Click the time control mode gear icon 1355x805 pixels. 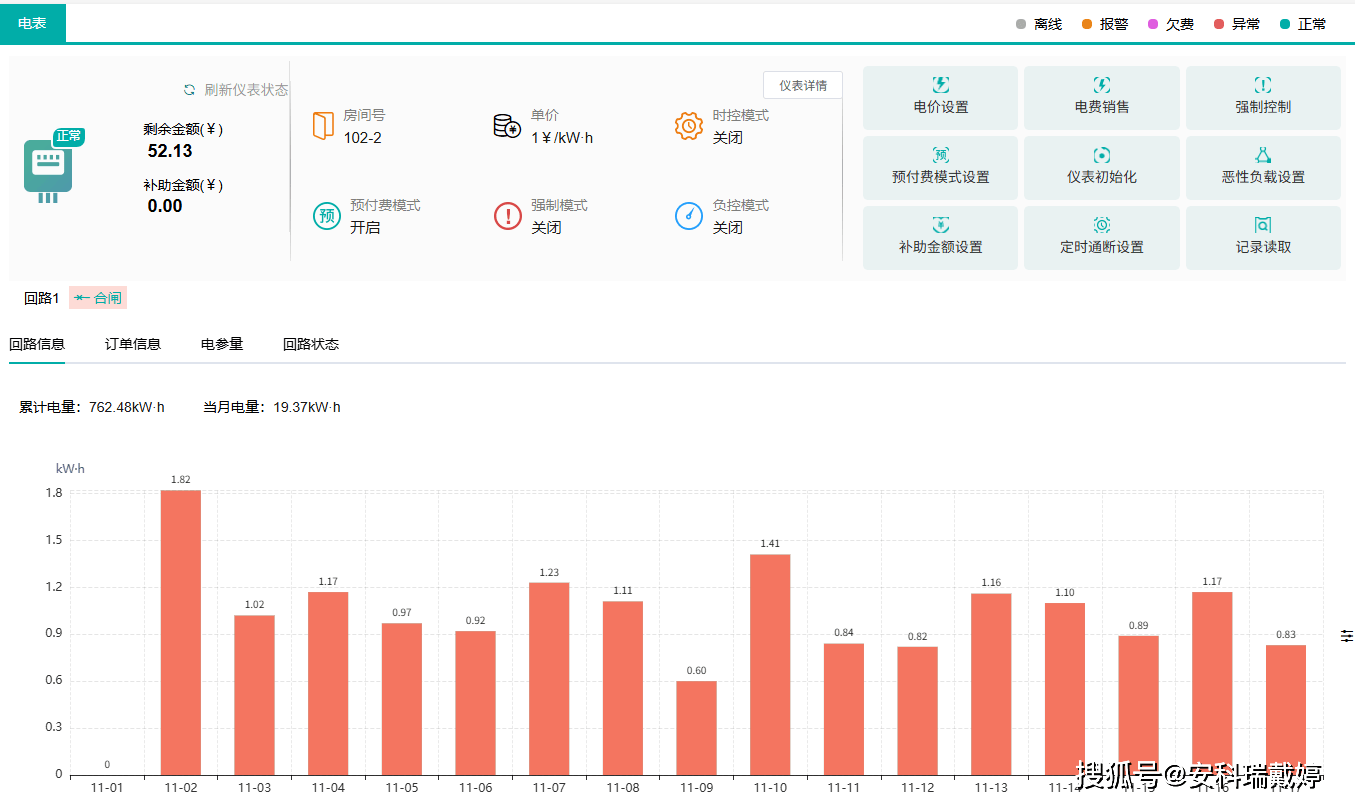pyautogui.click(x=689, y=126)
